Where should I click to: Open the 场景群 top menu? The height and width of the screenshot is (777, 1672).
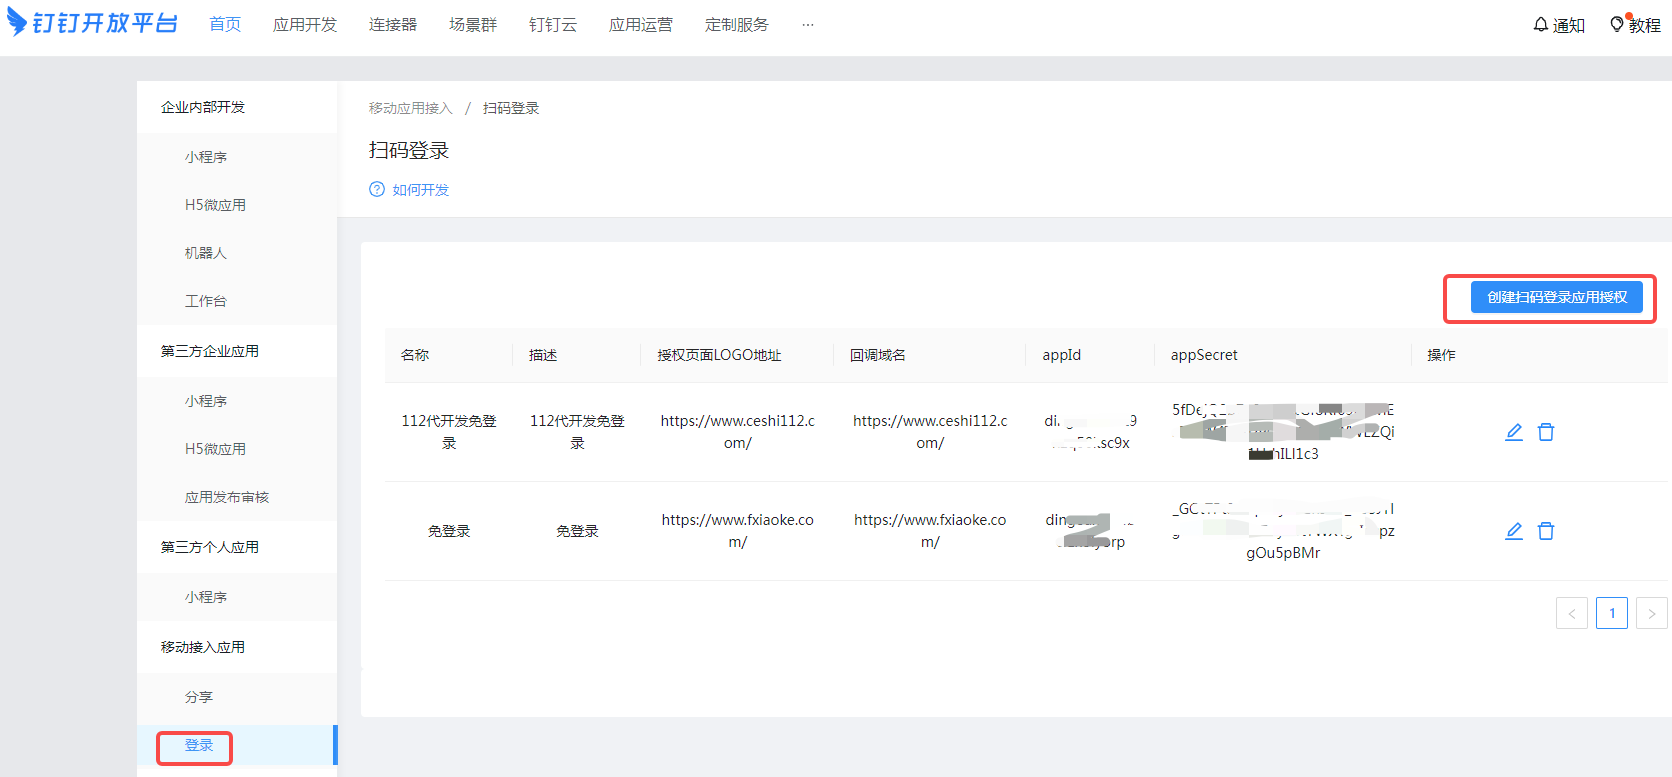[x=473, y=25]
